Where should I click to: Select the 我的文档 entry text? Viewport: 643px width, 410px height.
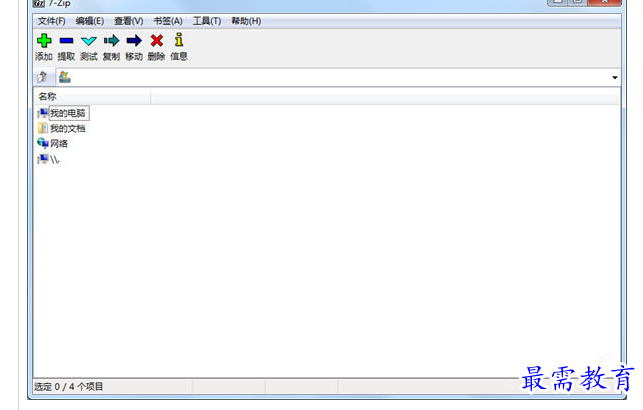68,129
